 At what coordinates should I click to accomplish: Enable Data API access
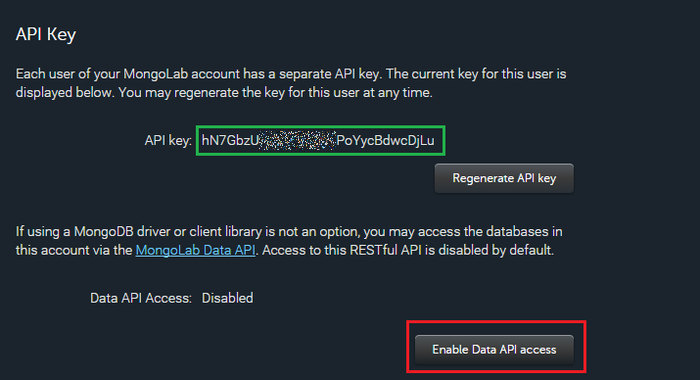(494, 350)
